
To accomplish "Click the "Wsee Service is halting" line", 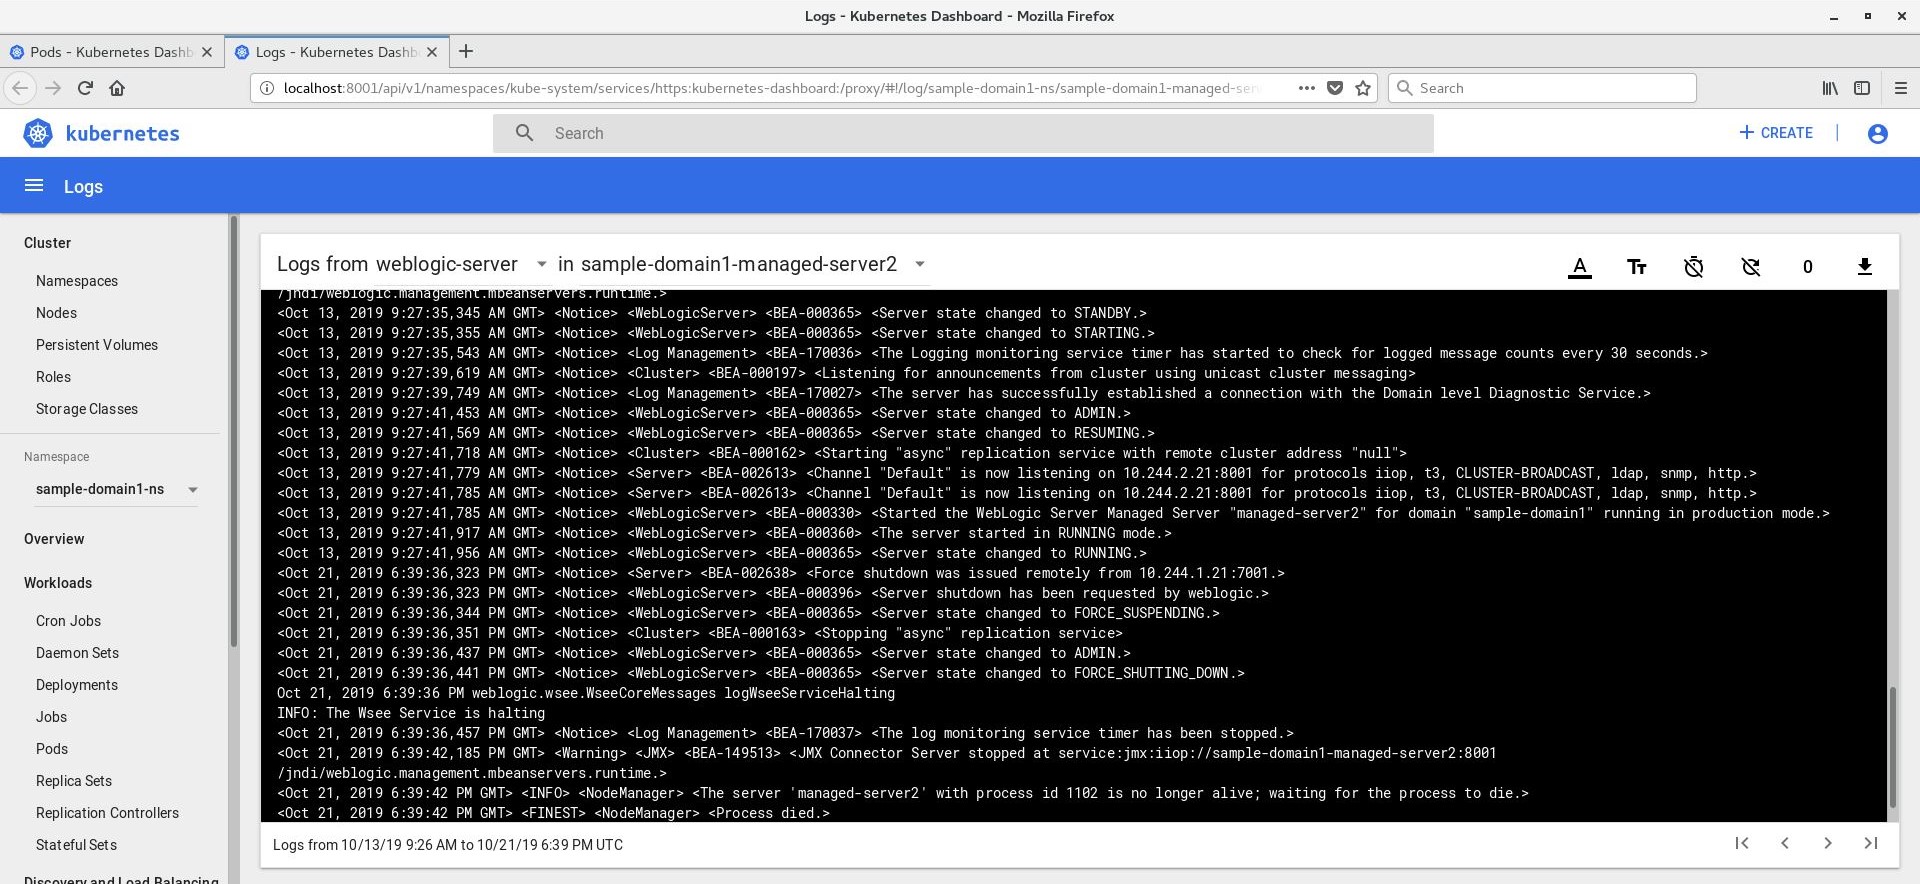I will (411, 713).
